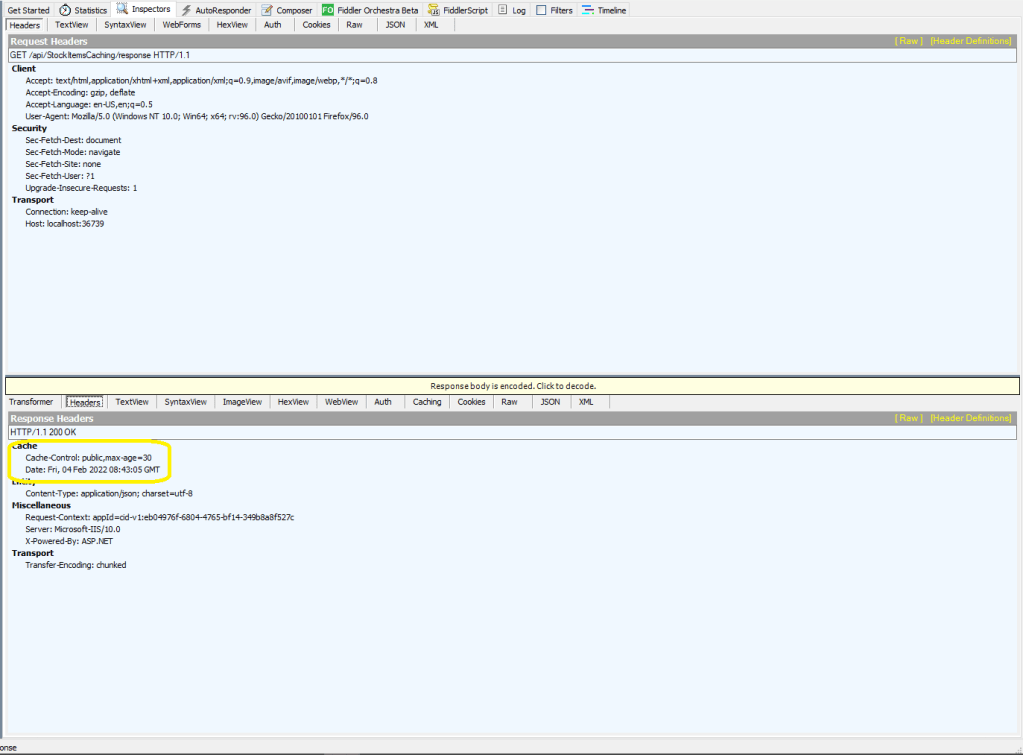Switch to response ImageView tab
The height and width of the screenshot is (755, 1023).
(x=242, y=402)
